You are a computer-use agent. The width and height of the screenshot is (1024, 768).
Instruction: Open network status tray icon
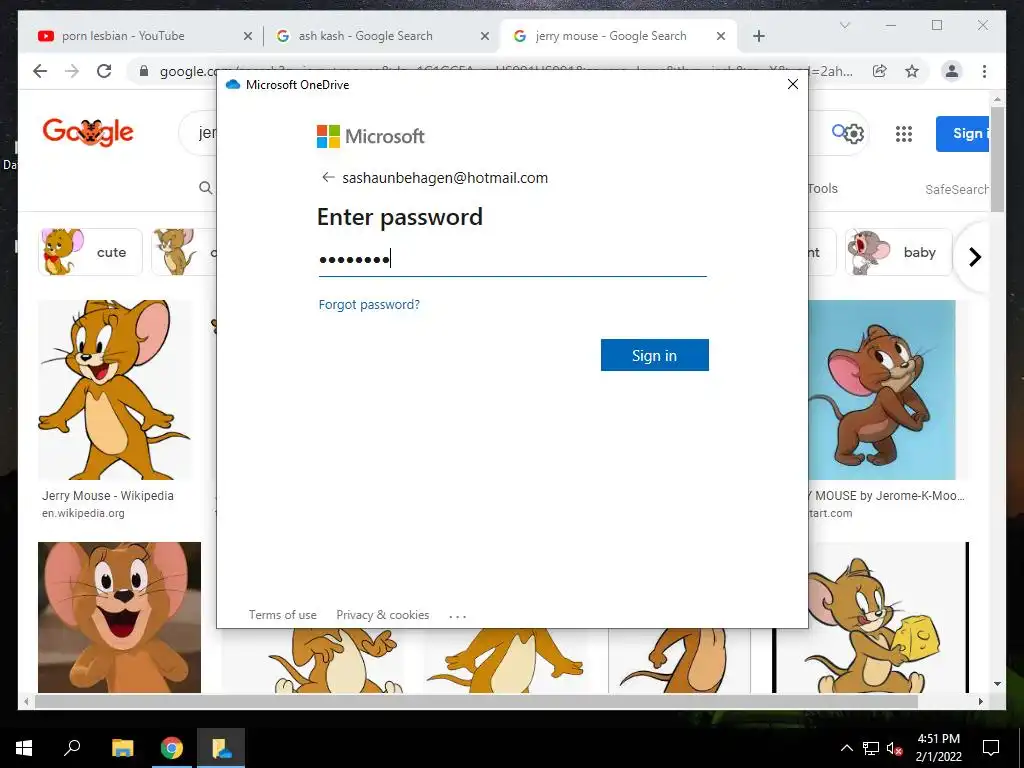[x=871, y=748]
